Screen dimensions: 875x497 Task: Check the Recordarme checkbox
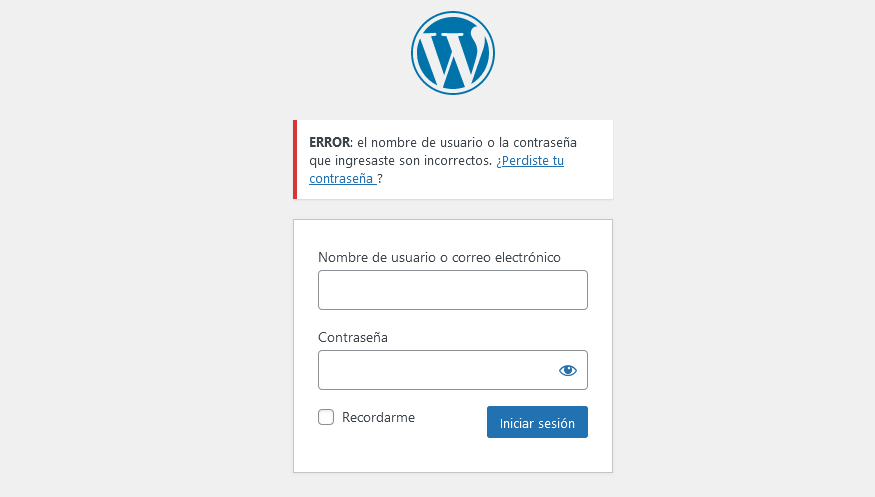(326, 417)
